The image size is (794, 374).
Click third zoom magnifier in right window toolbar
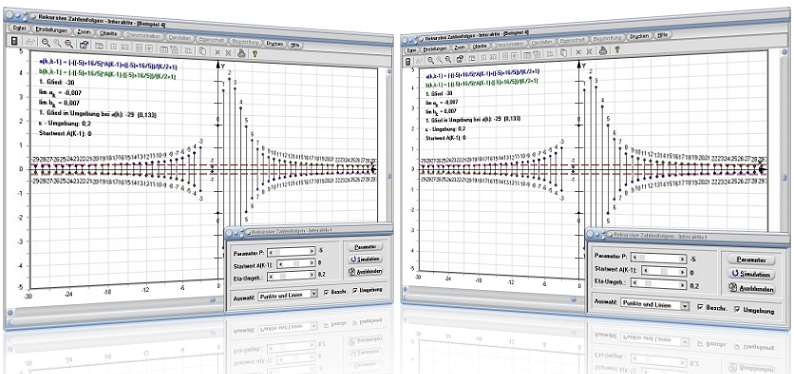[448, 59]
